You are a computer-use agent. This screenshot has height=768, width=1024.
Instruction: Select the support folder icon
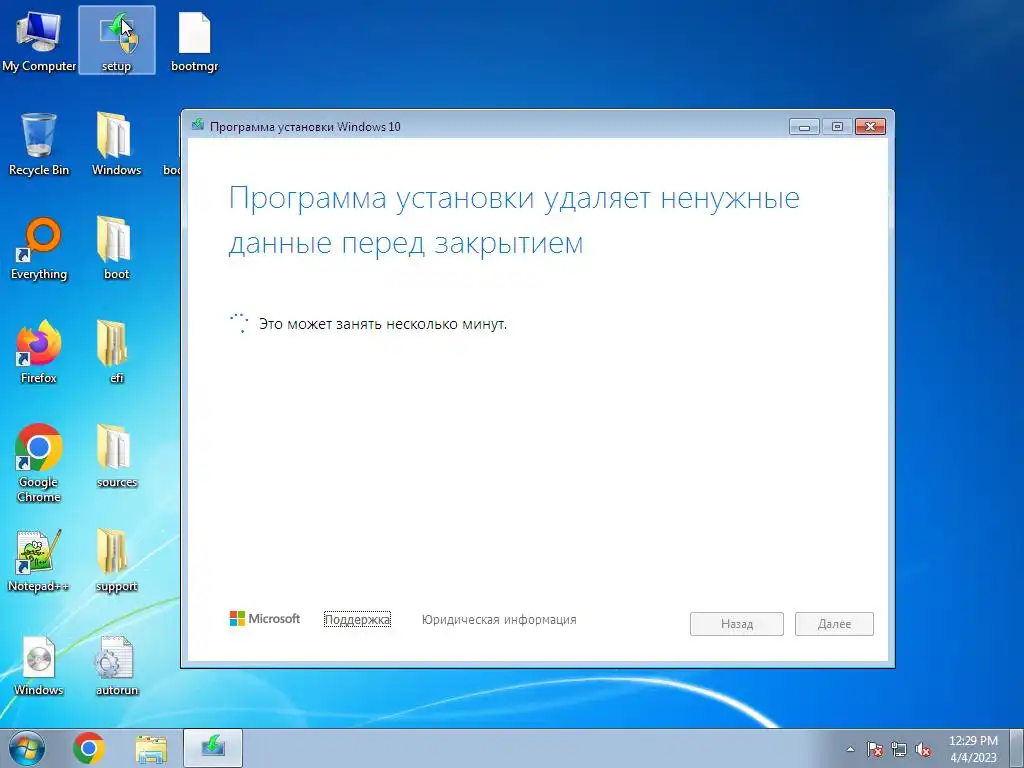[x=116, y=560]
